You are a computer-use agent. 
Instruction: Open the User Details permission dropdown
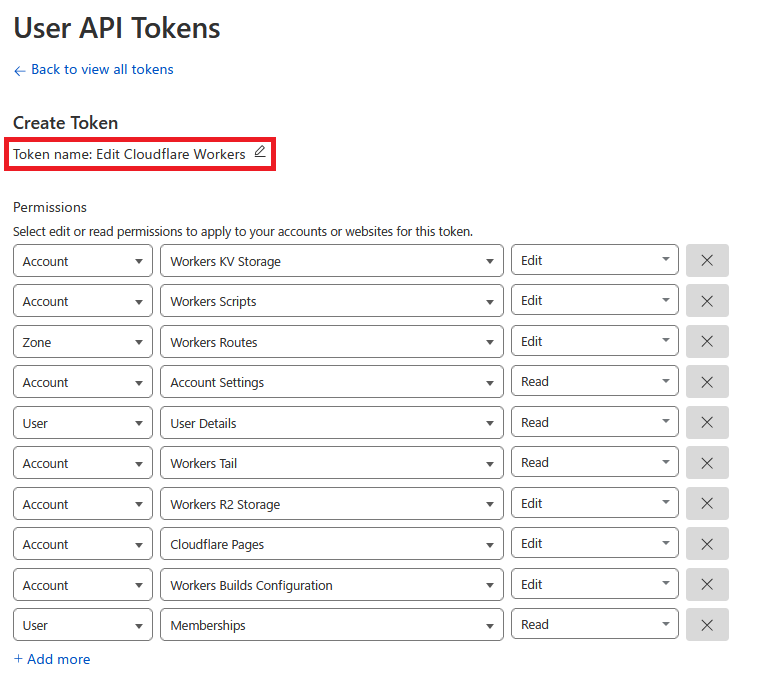(331, 423)
